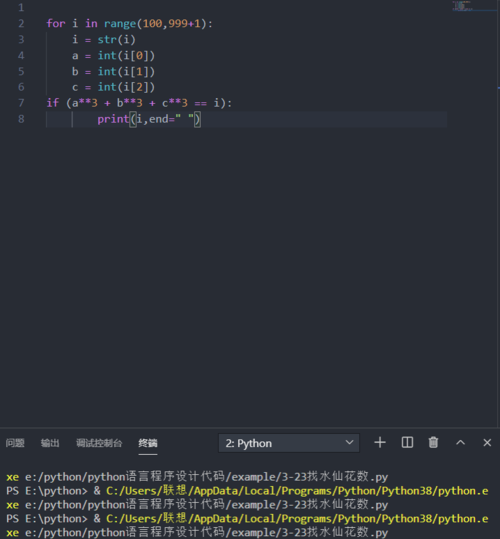
Task: Click the code minimap preview
Action: 462,6
